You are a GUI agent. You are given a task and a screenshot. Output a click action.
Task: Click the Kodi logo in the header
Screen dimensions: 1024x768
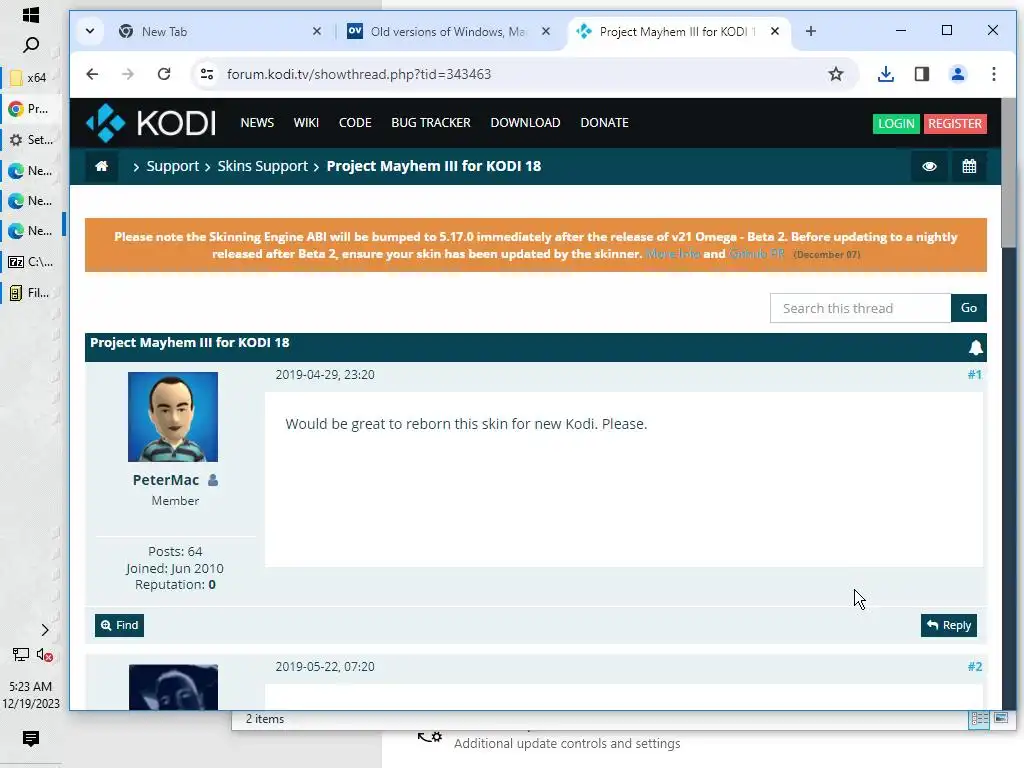click(x=151, y=123)
